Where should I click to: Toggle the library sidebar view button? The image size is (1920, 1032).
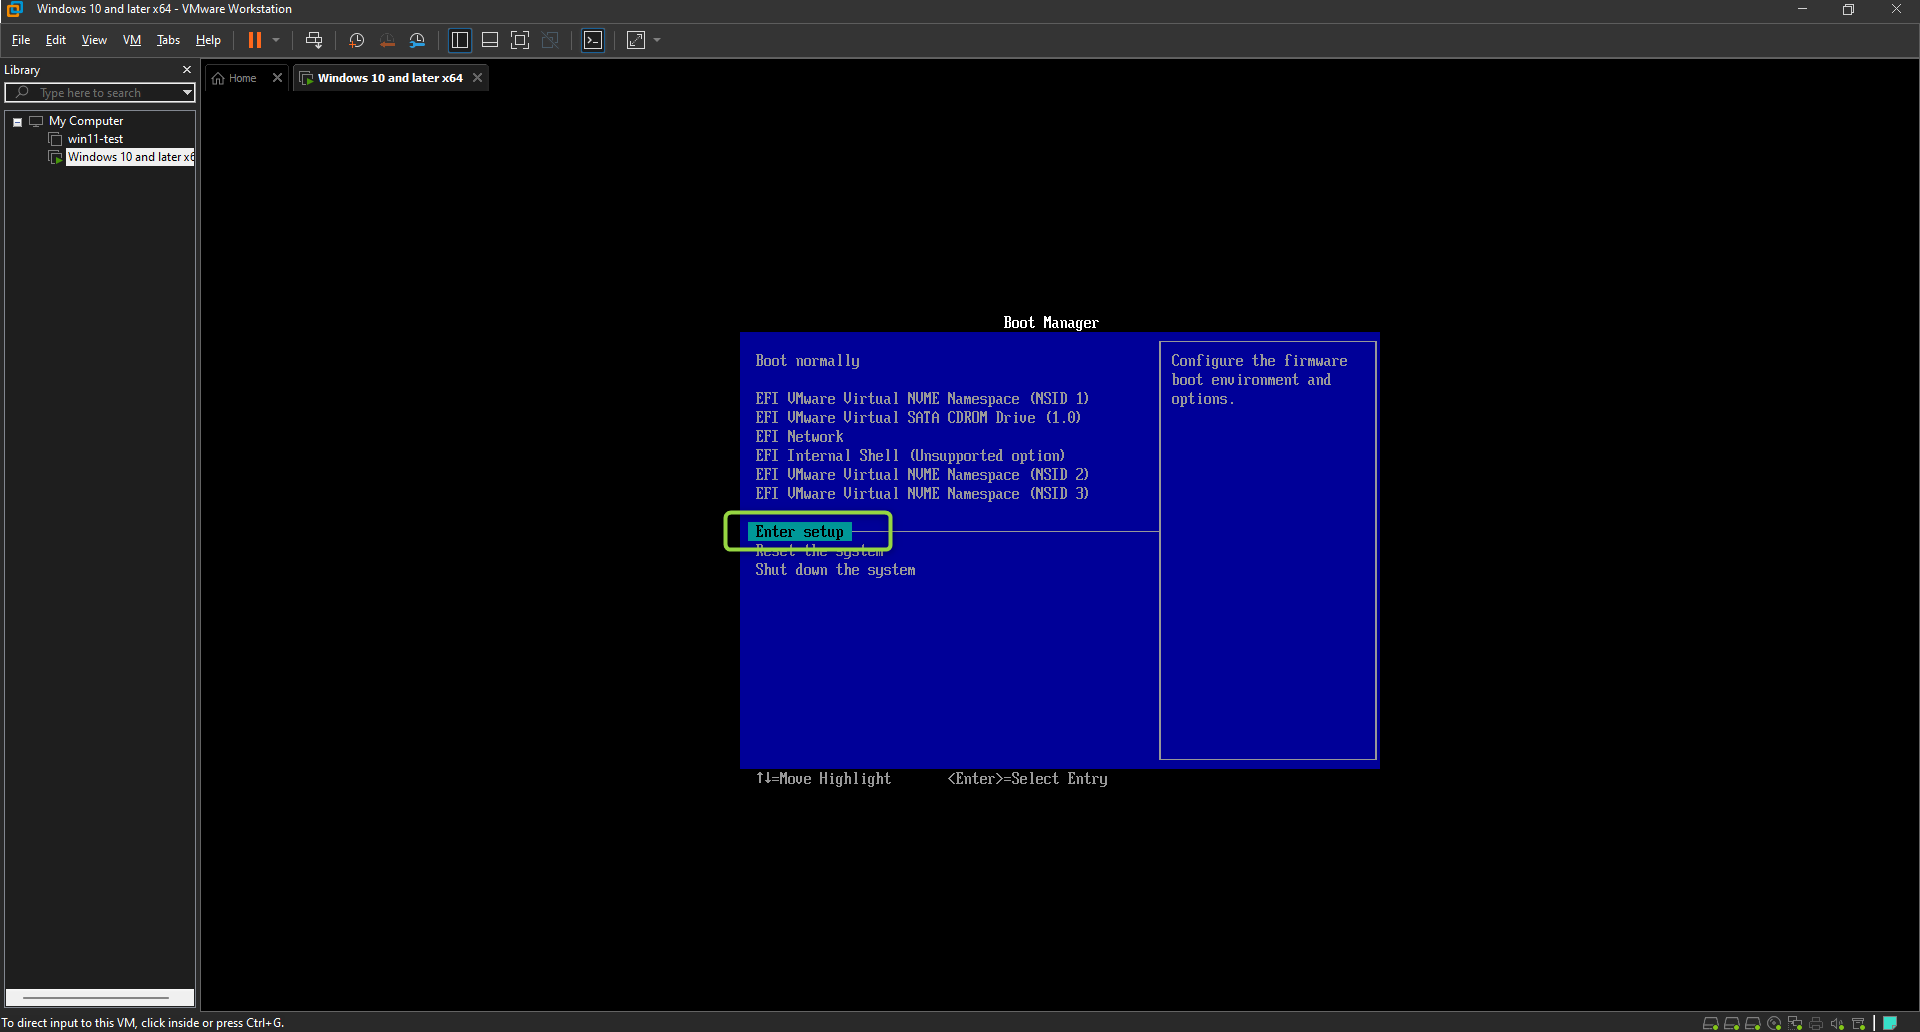[460, 40]
